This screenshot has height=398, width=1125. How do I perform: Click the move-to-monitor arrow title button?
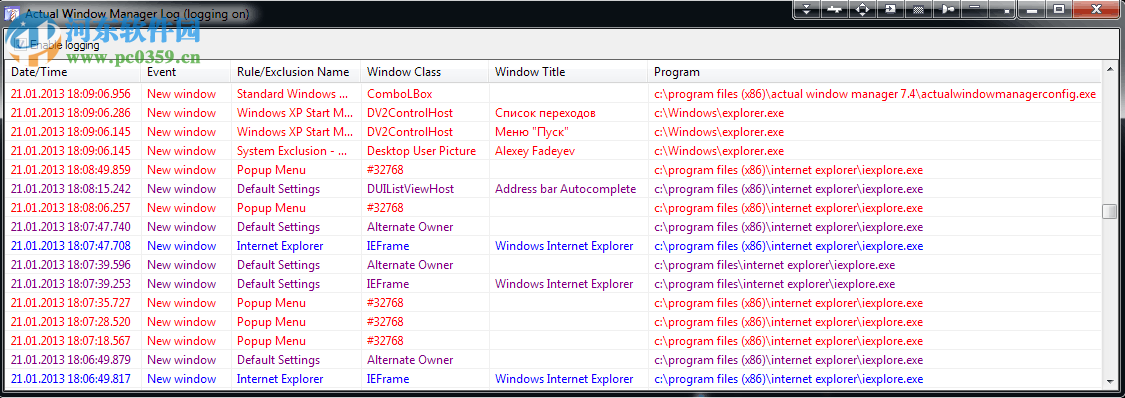pos(890,9)
